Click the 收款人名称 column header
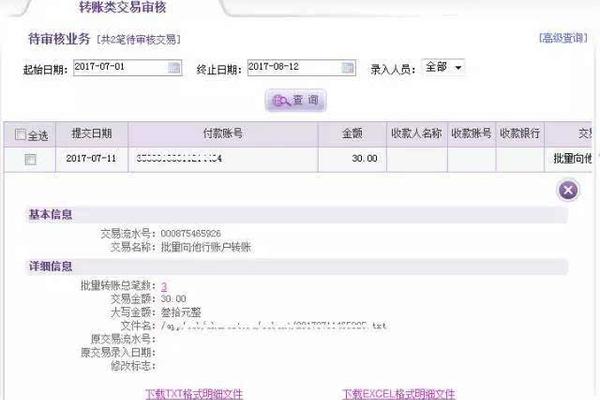Image resolution: width=600 pixels, height=400 pixels. [x=417, y=134]
